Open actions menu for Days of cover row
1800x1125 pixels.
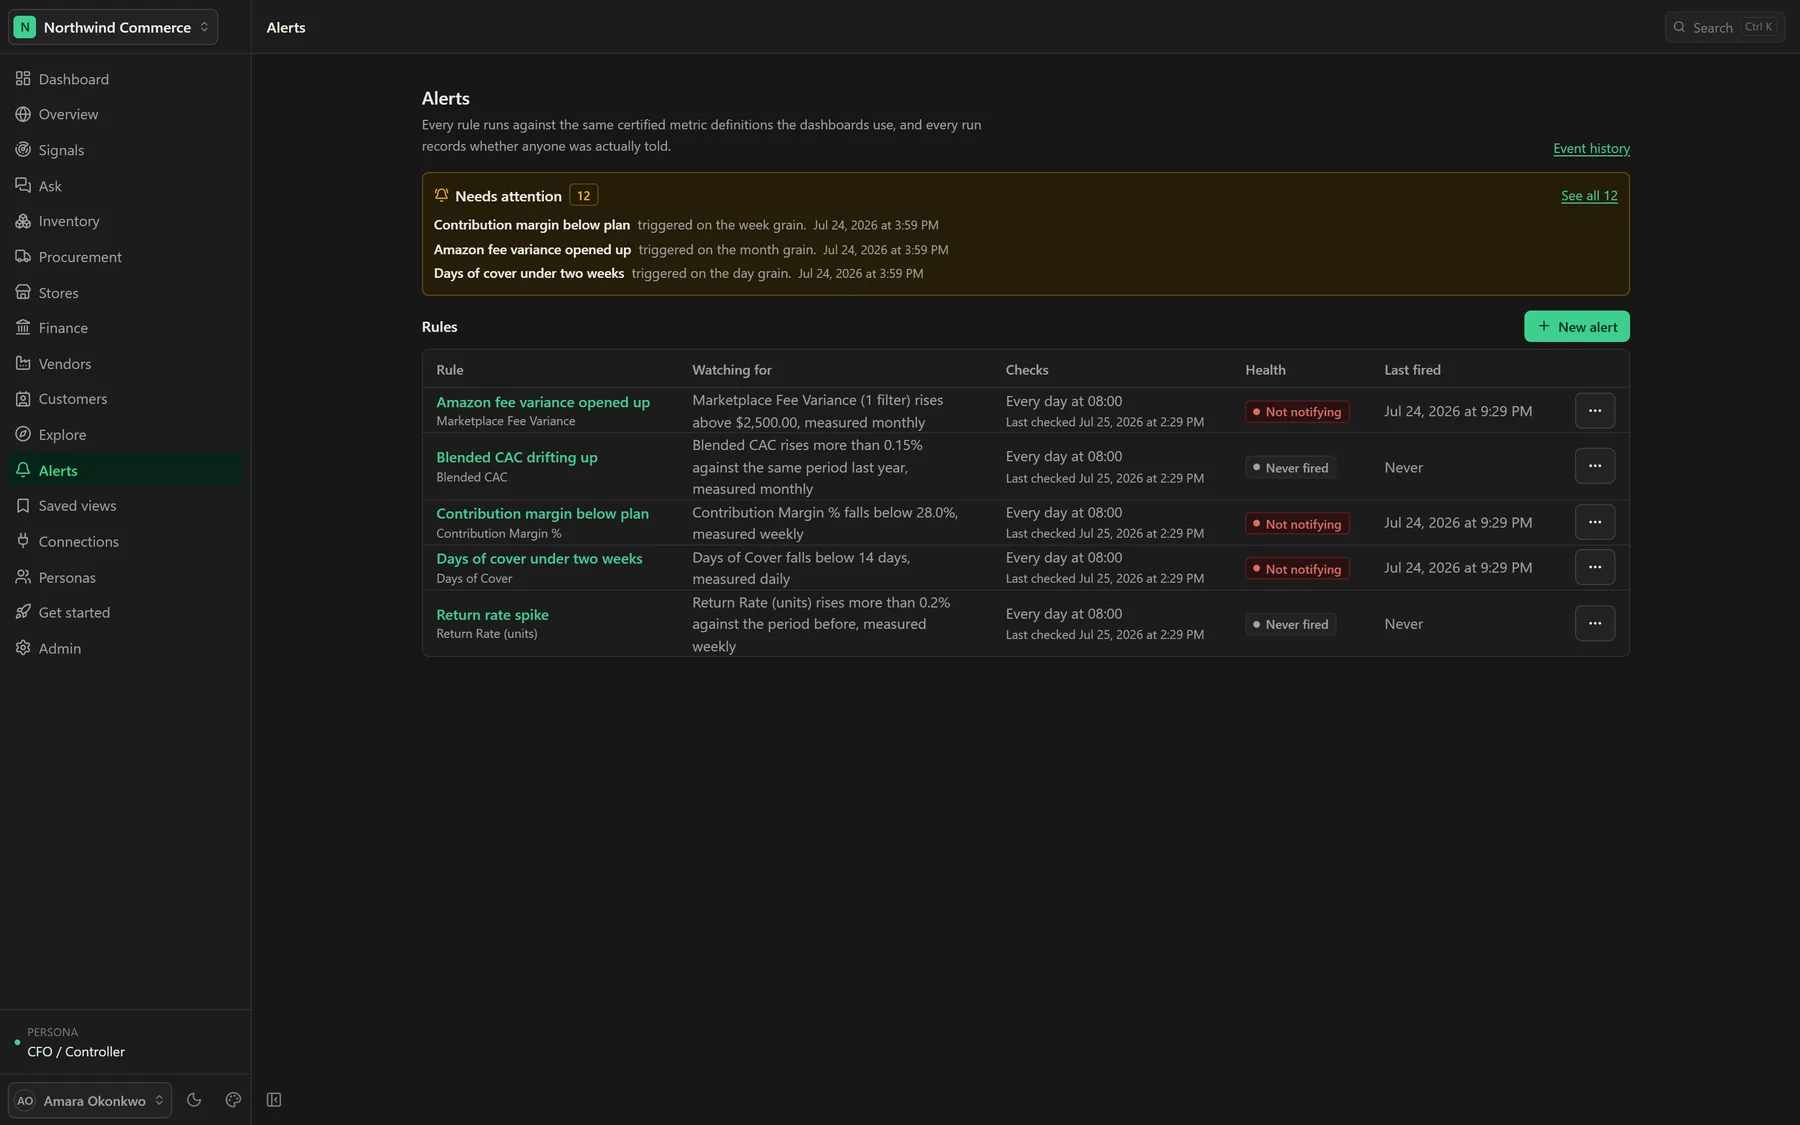(1595, 567)
